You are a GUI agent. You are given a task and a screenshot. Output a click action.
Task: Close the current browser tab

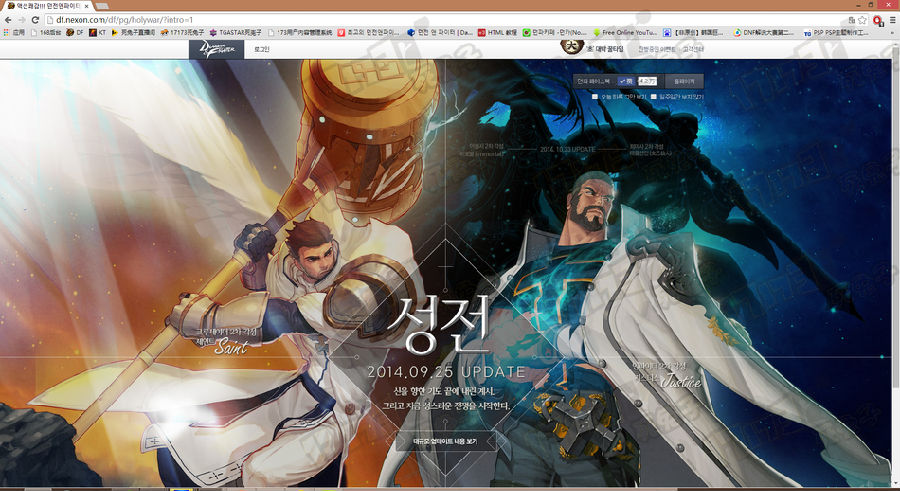[x=87, y=6]
